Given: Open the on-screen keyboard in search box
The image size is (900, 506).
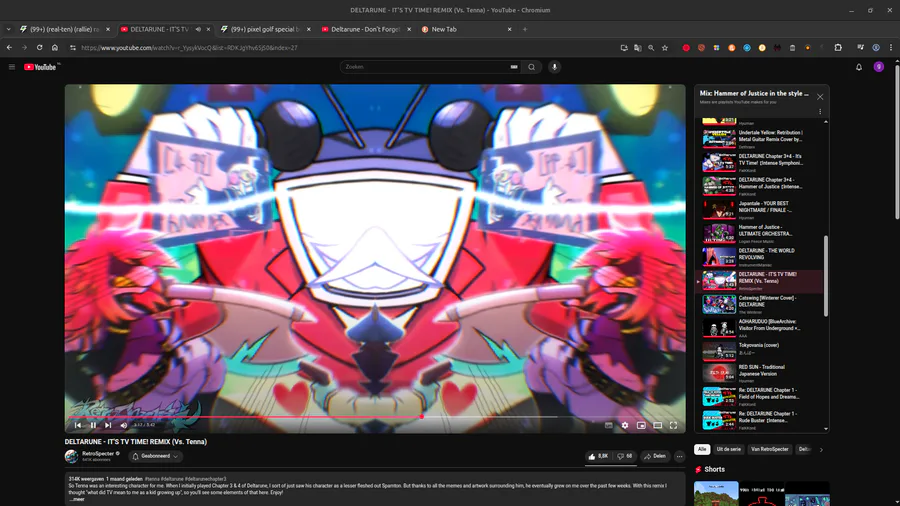Looking at the screenshot, I should 514,67.
